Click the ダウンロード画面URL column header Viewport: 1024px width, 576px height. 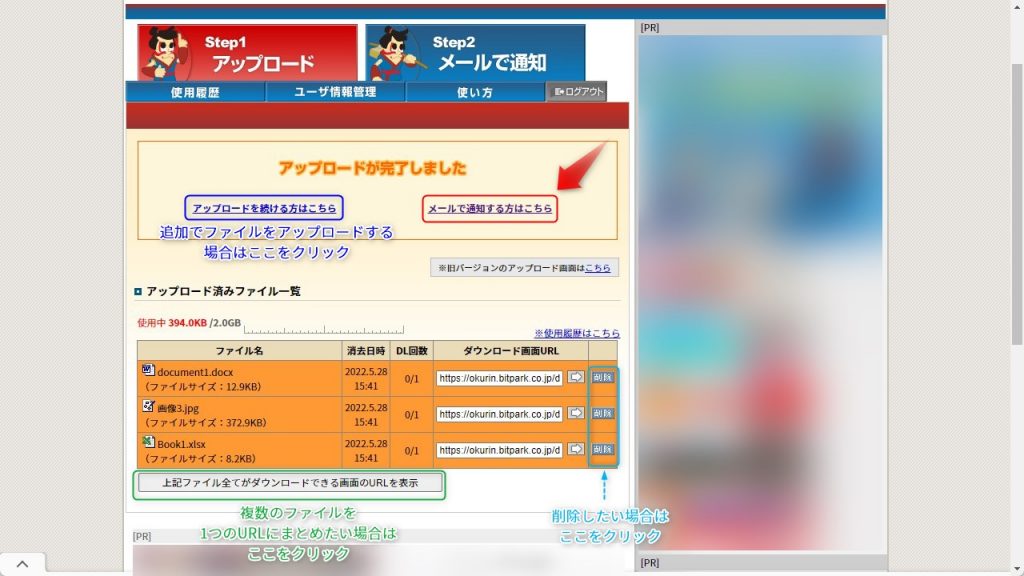point(511,351)
